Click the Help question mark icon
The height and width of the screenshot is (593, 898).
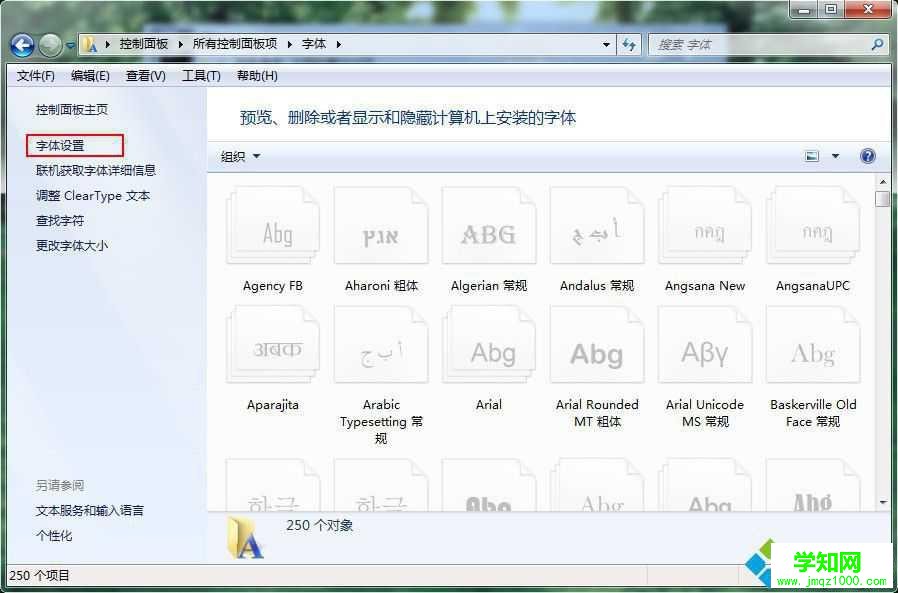(867, 156)
